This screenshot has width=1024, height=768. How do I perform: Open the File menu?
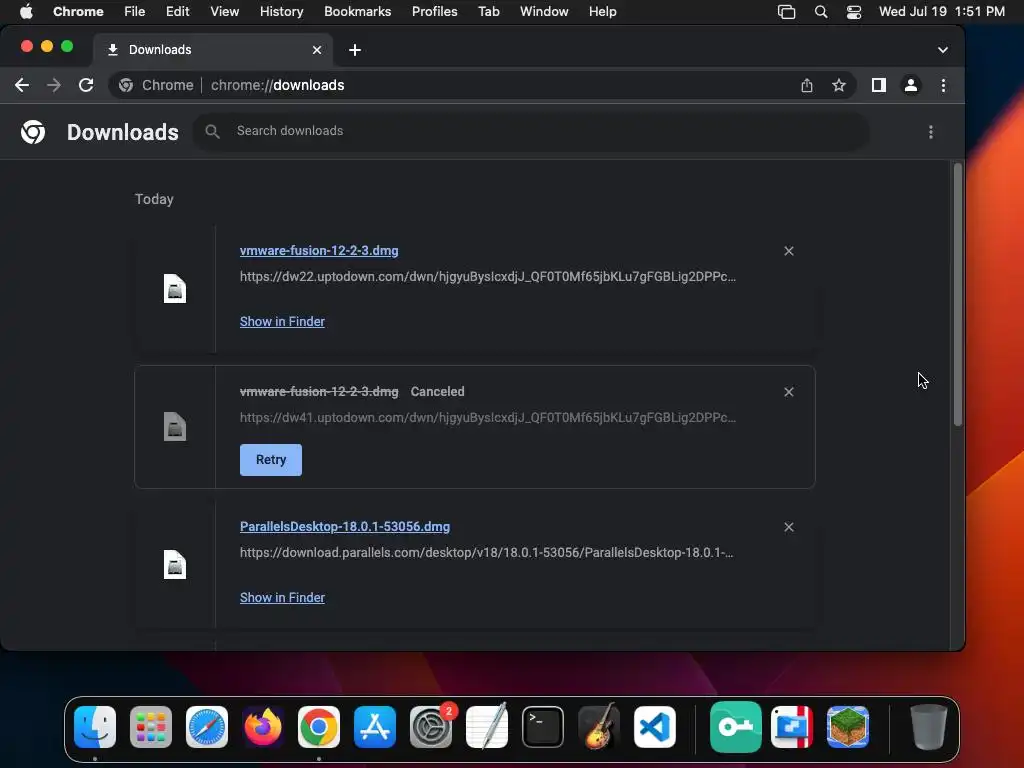135,12
